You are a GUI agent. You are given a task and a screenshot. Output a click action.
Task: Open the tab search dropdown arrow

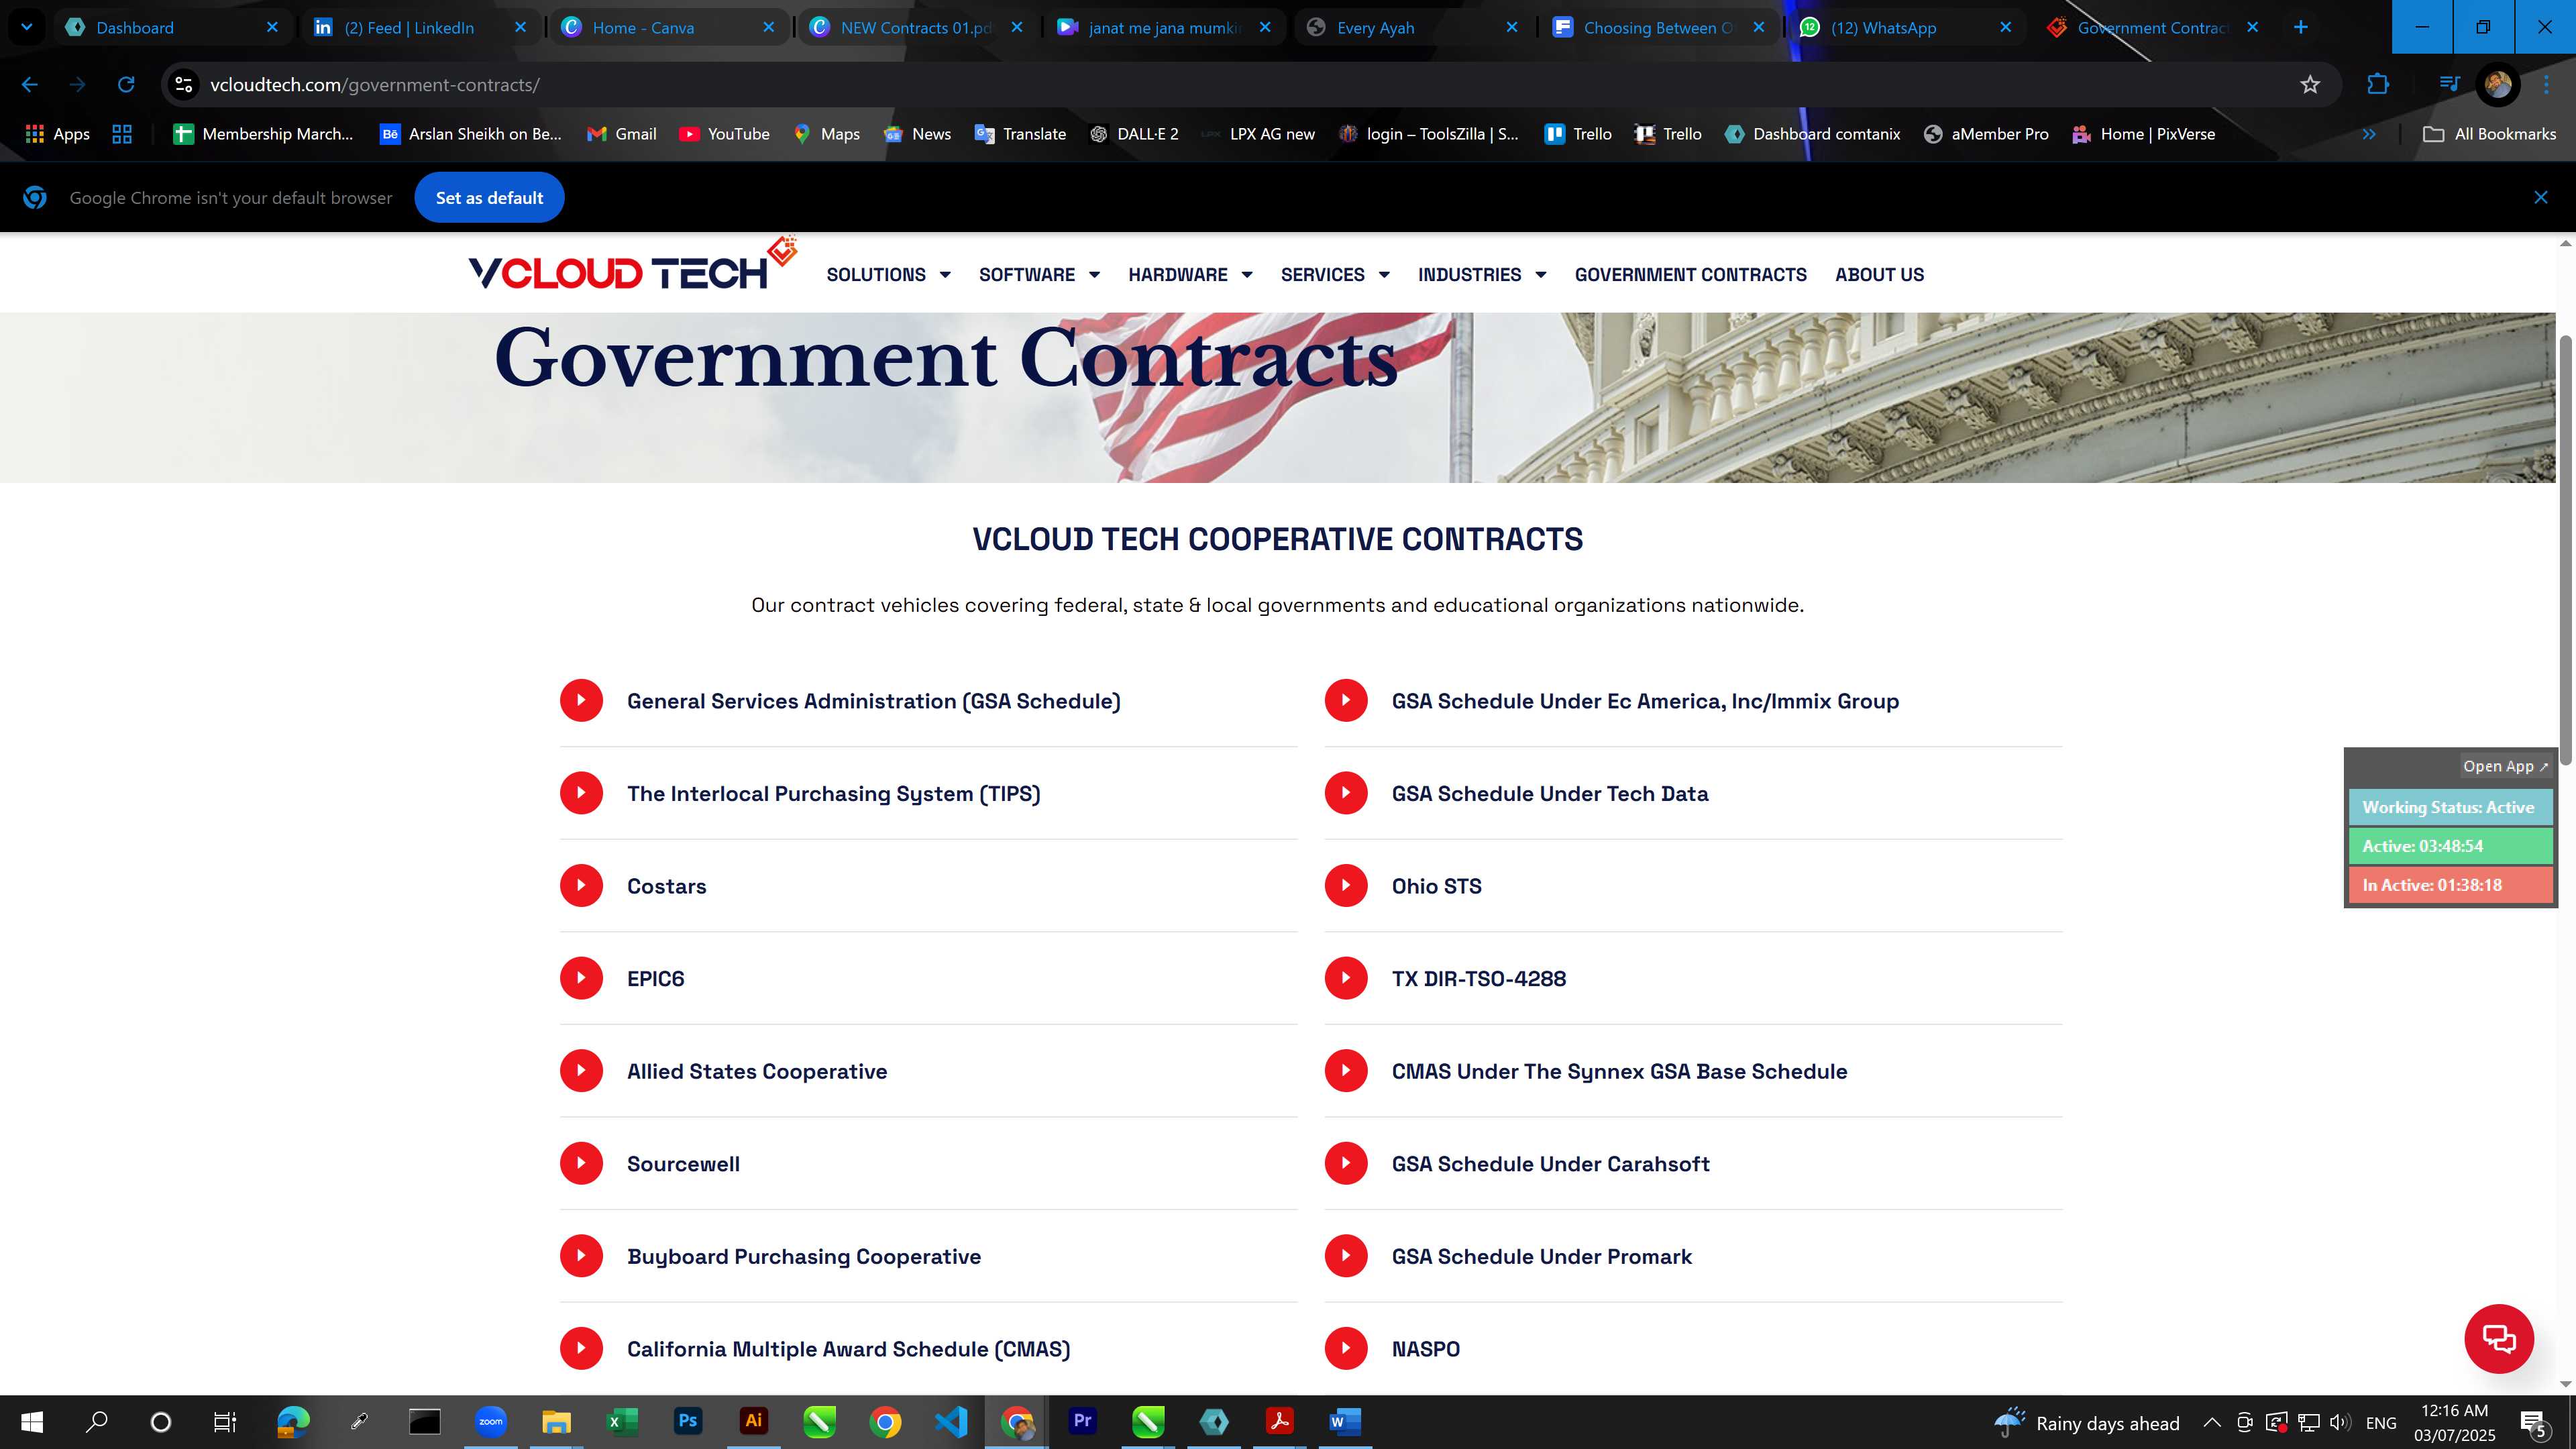click(27, 27)
